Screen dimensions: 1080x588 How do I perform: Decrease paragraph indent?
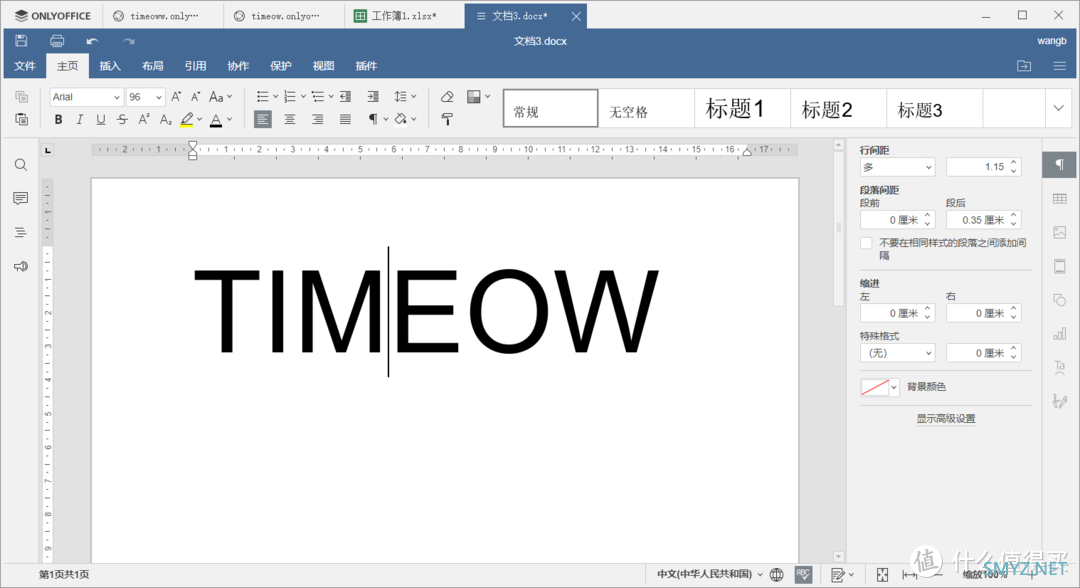coord(345,96)
